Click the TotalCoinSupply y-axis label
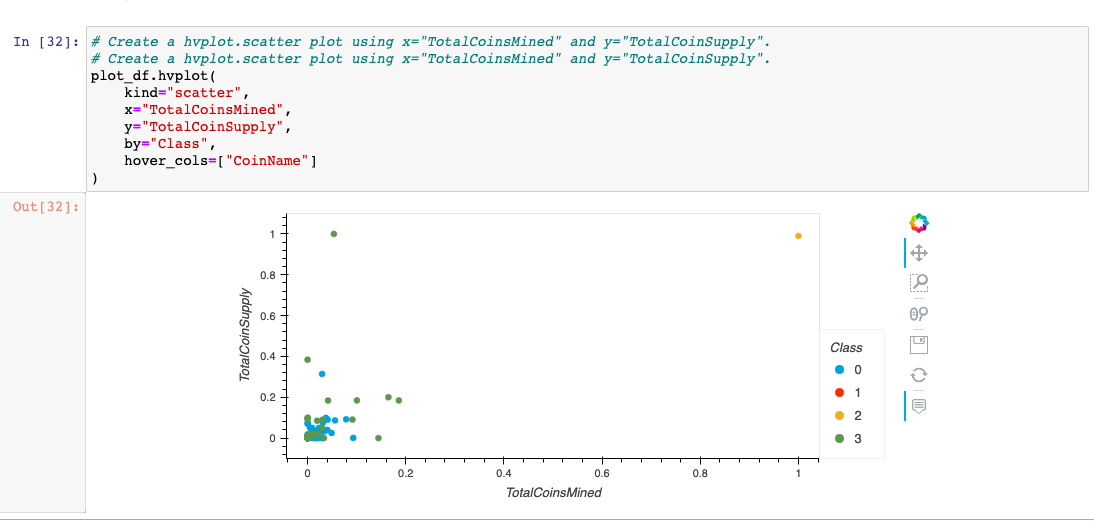The height and width of the screenshot is (522, 1094). (x=245, y=334)
